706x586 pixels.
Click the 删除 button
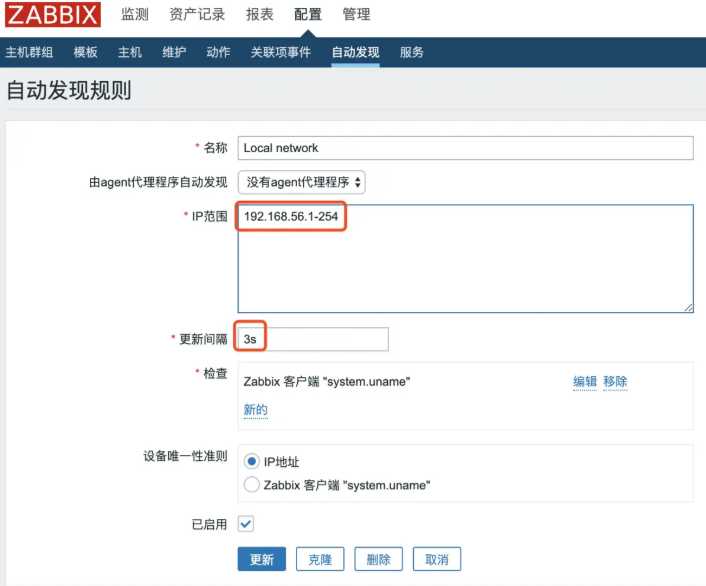tap(378, 559)
